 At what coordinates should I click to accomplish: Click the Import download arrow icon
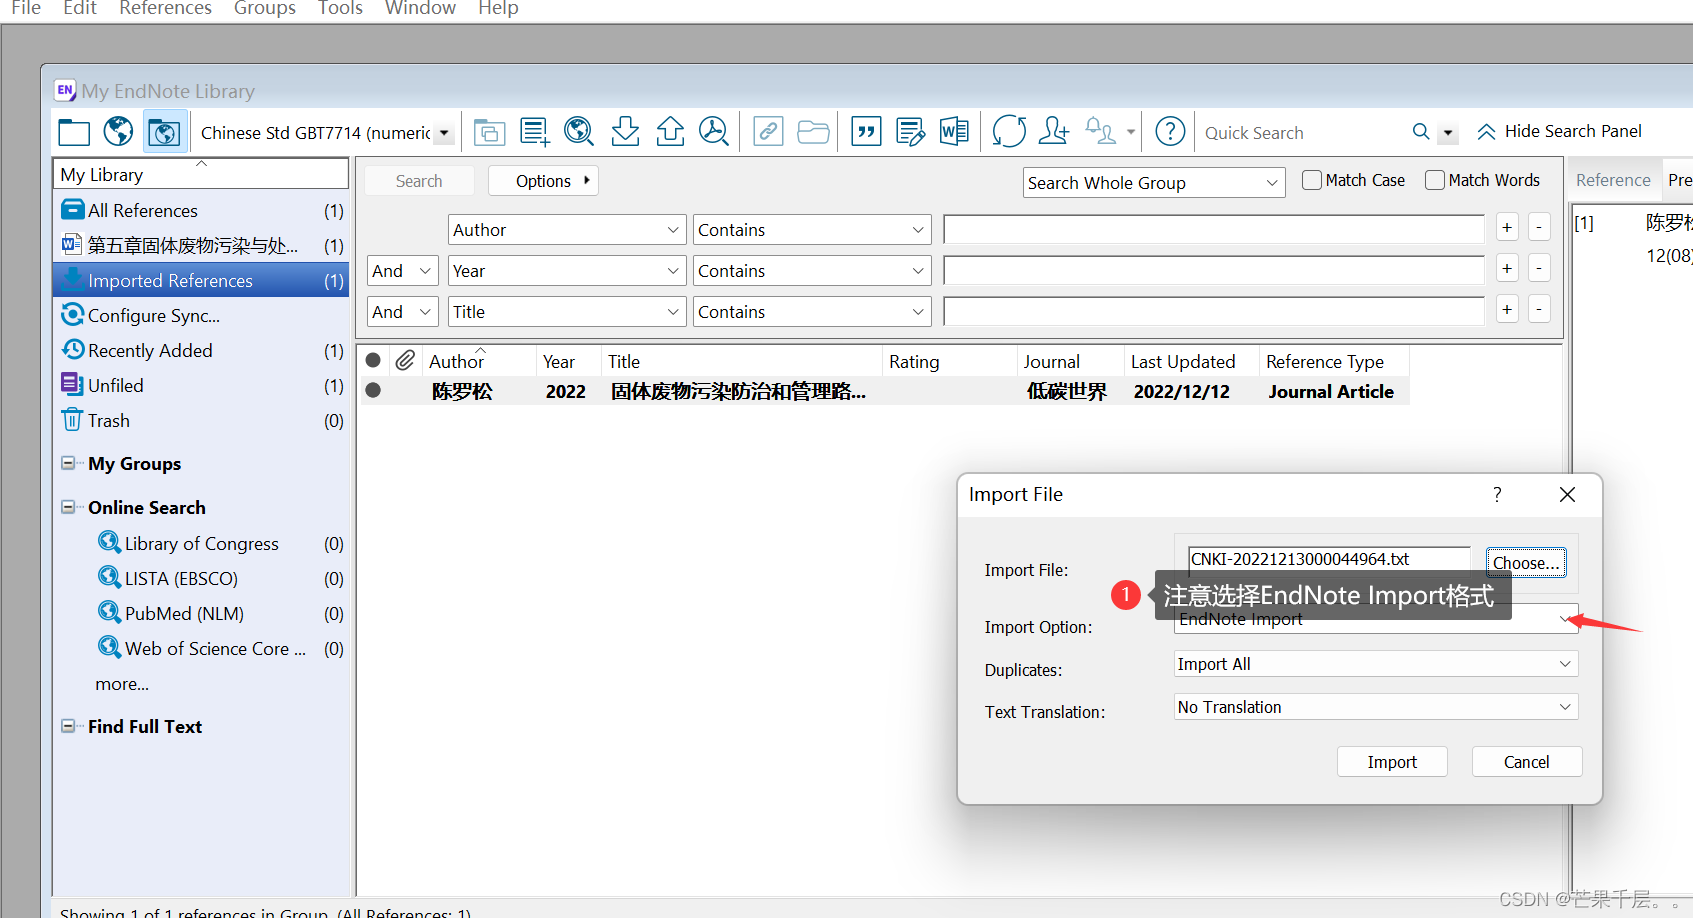pyautogui.click(x=625, y=131)
